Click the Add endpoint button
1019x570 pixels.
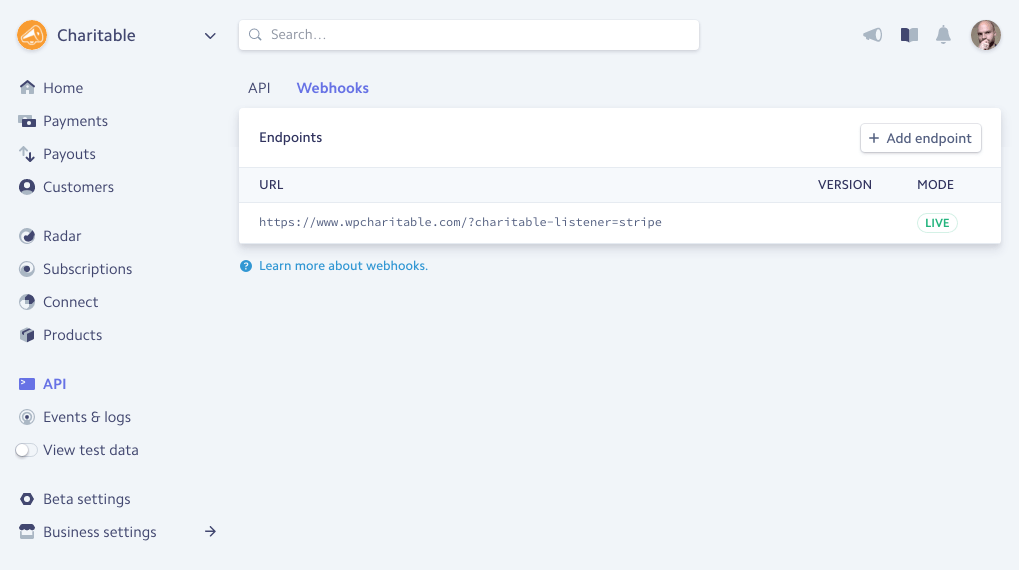pos(920,138)
